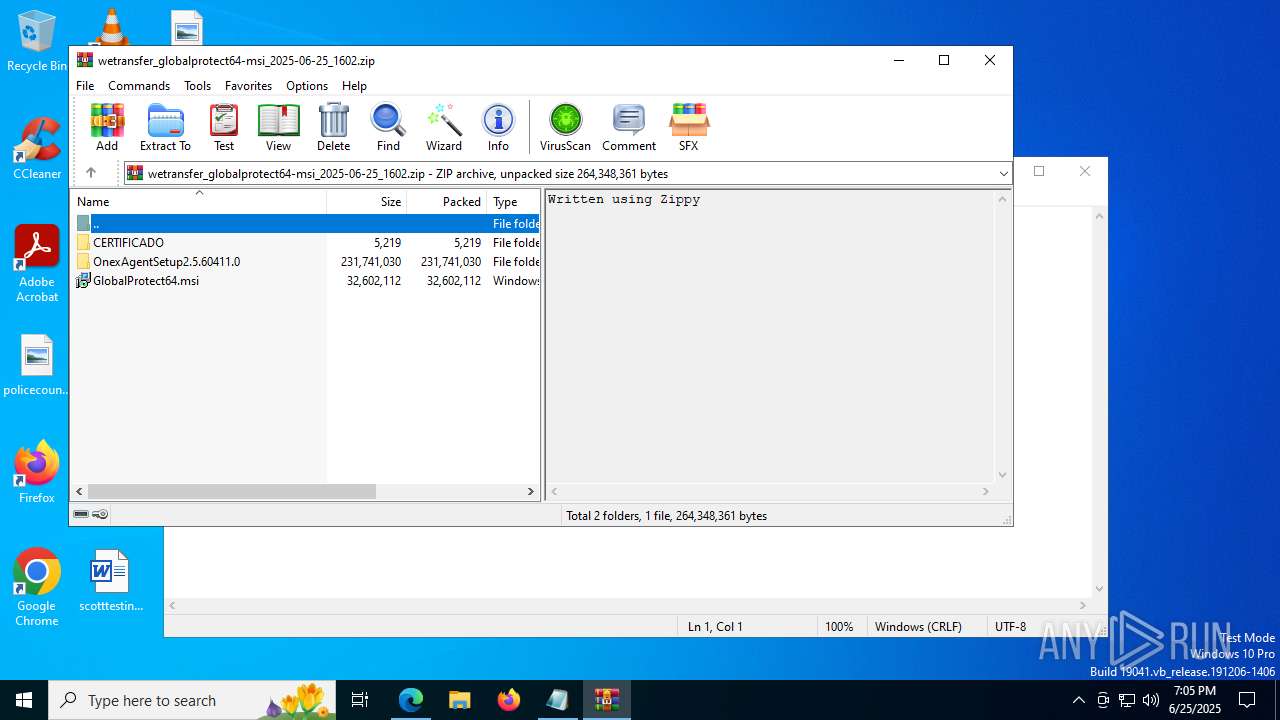
Task: Click status bar total folders and files text
Action: (x=667, y=516)
